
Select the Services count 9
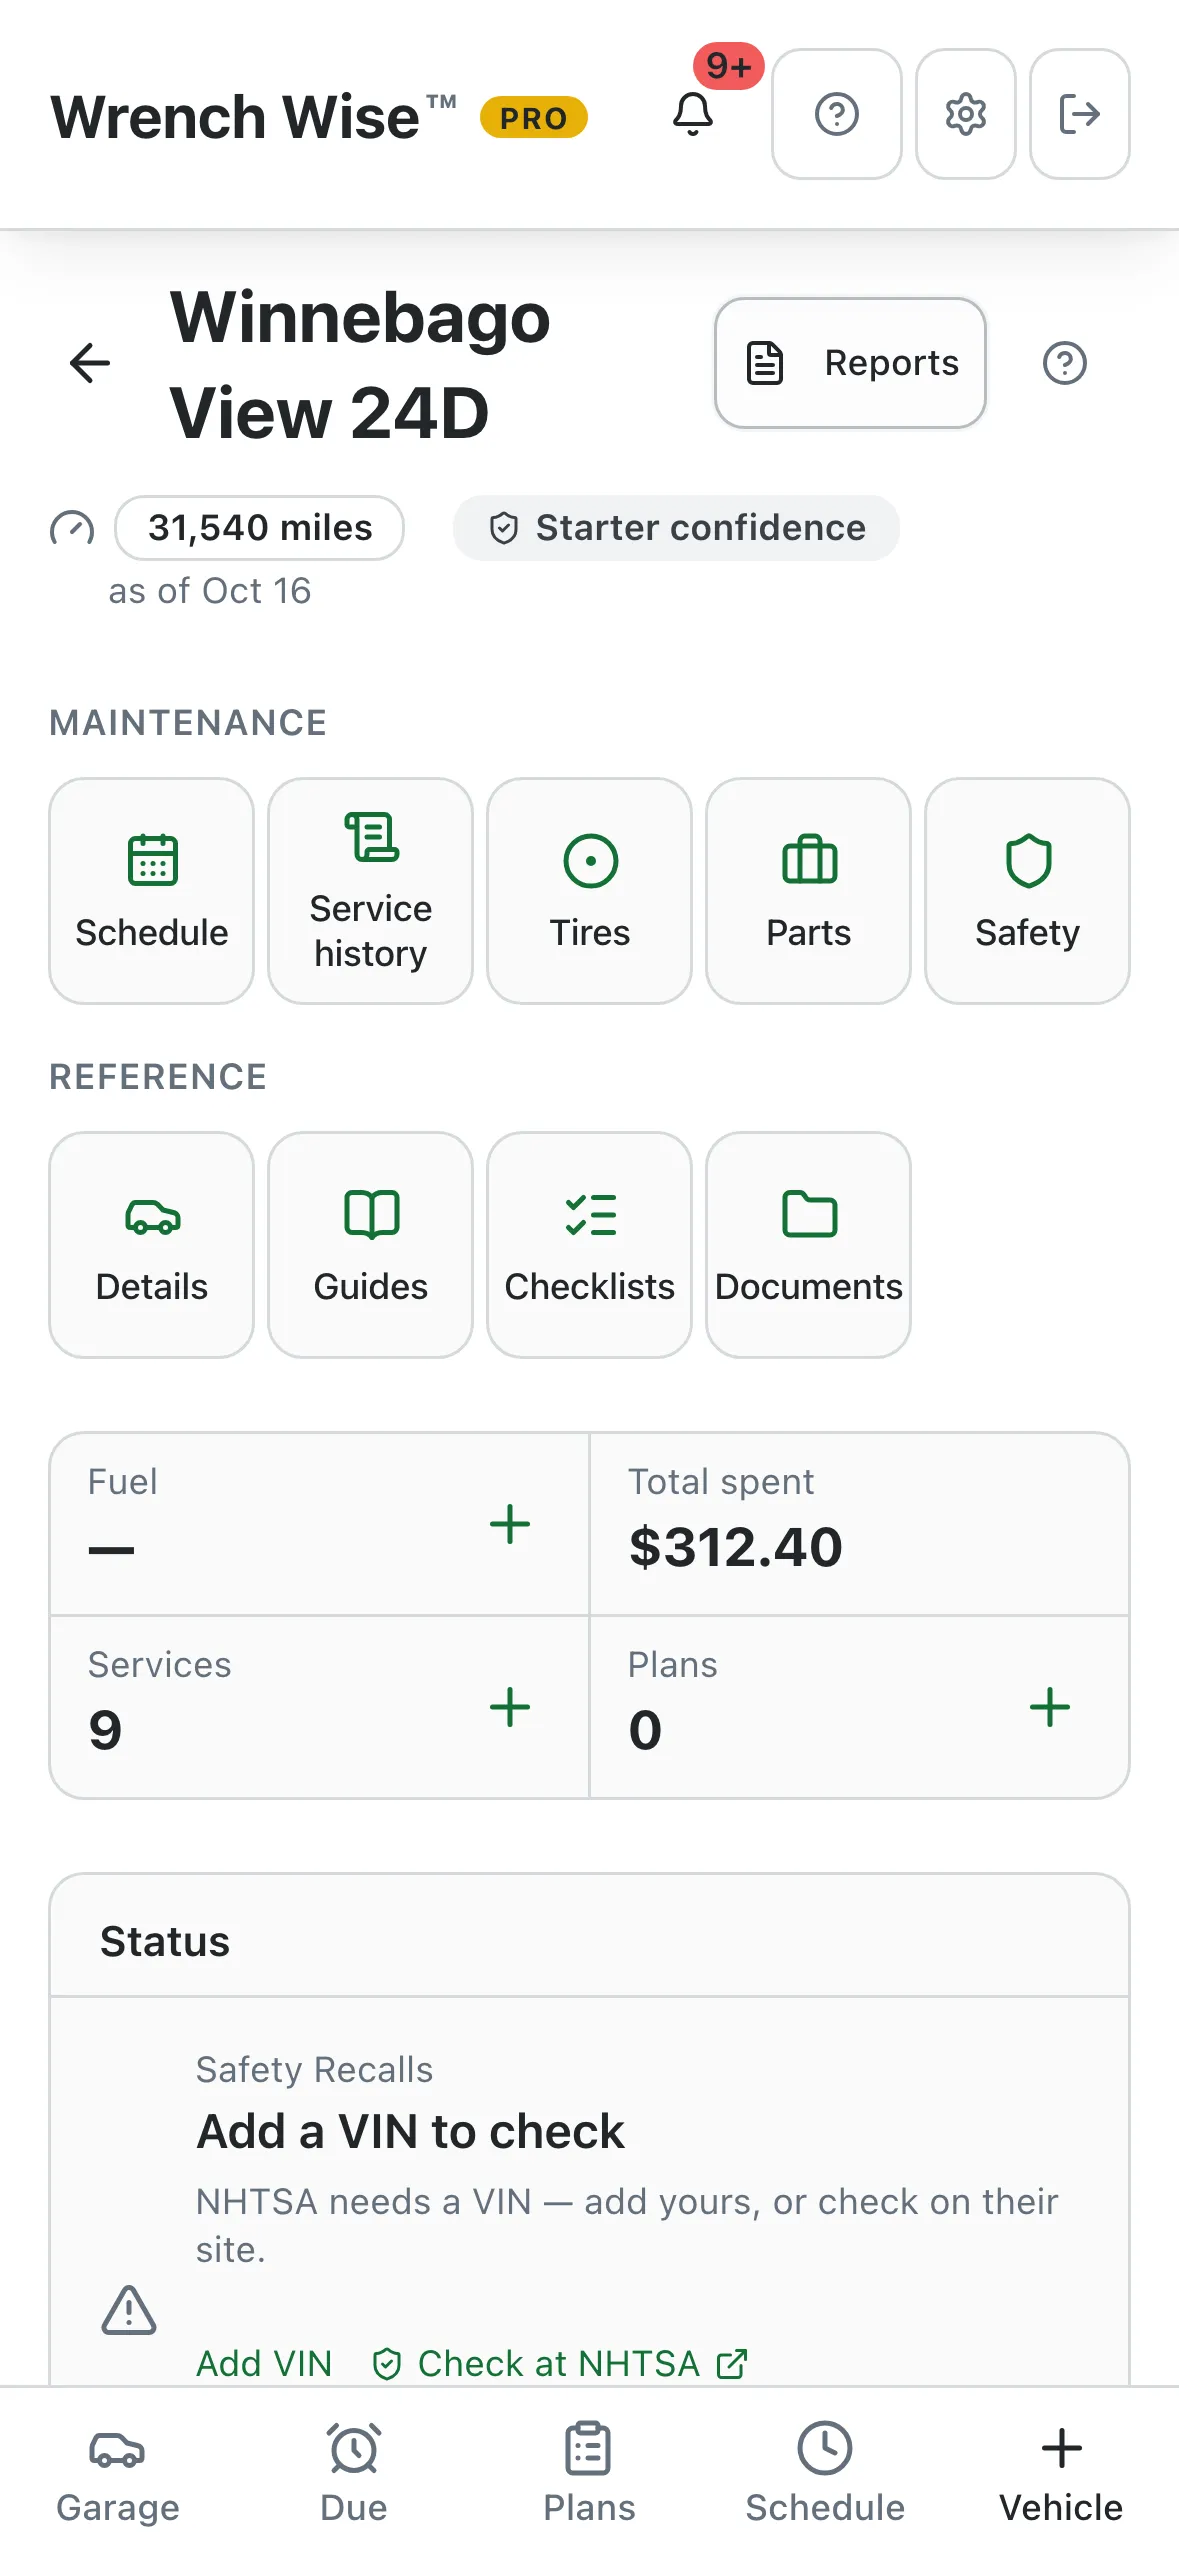(x=105, y=1731)
